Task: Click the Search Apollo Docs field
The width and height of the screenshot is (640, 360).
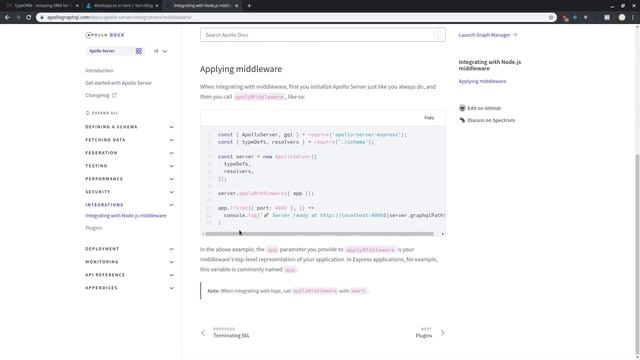Action: coord(322,35)
